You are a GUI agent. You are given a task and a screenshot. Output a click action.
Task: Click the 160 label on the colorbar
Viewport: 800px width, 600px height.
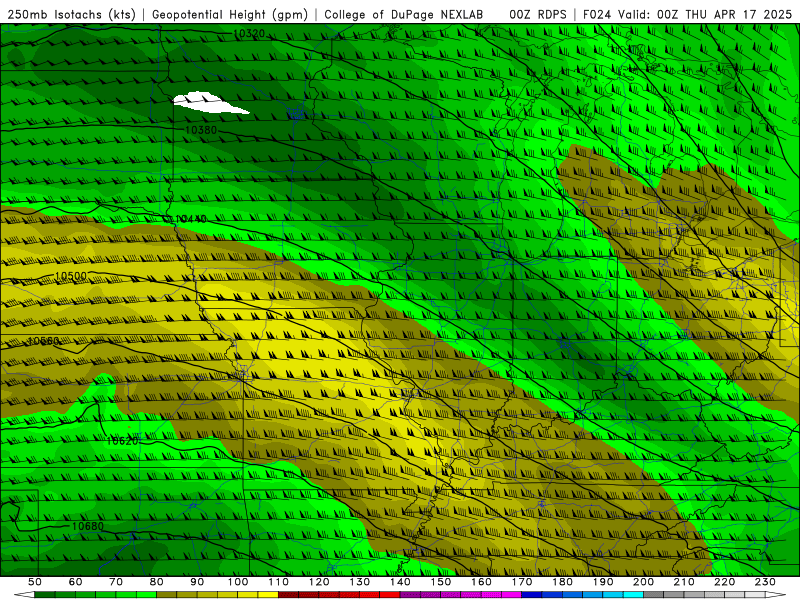[481, 582]
